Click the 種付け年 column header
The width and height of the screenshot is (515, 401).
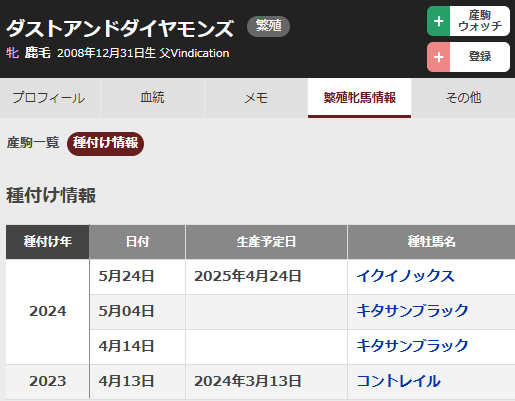[48, 242]
